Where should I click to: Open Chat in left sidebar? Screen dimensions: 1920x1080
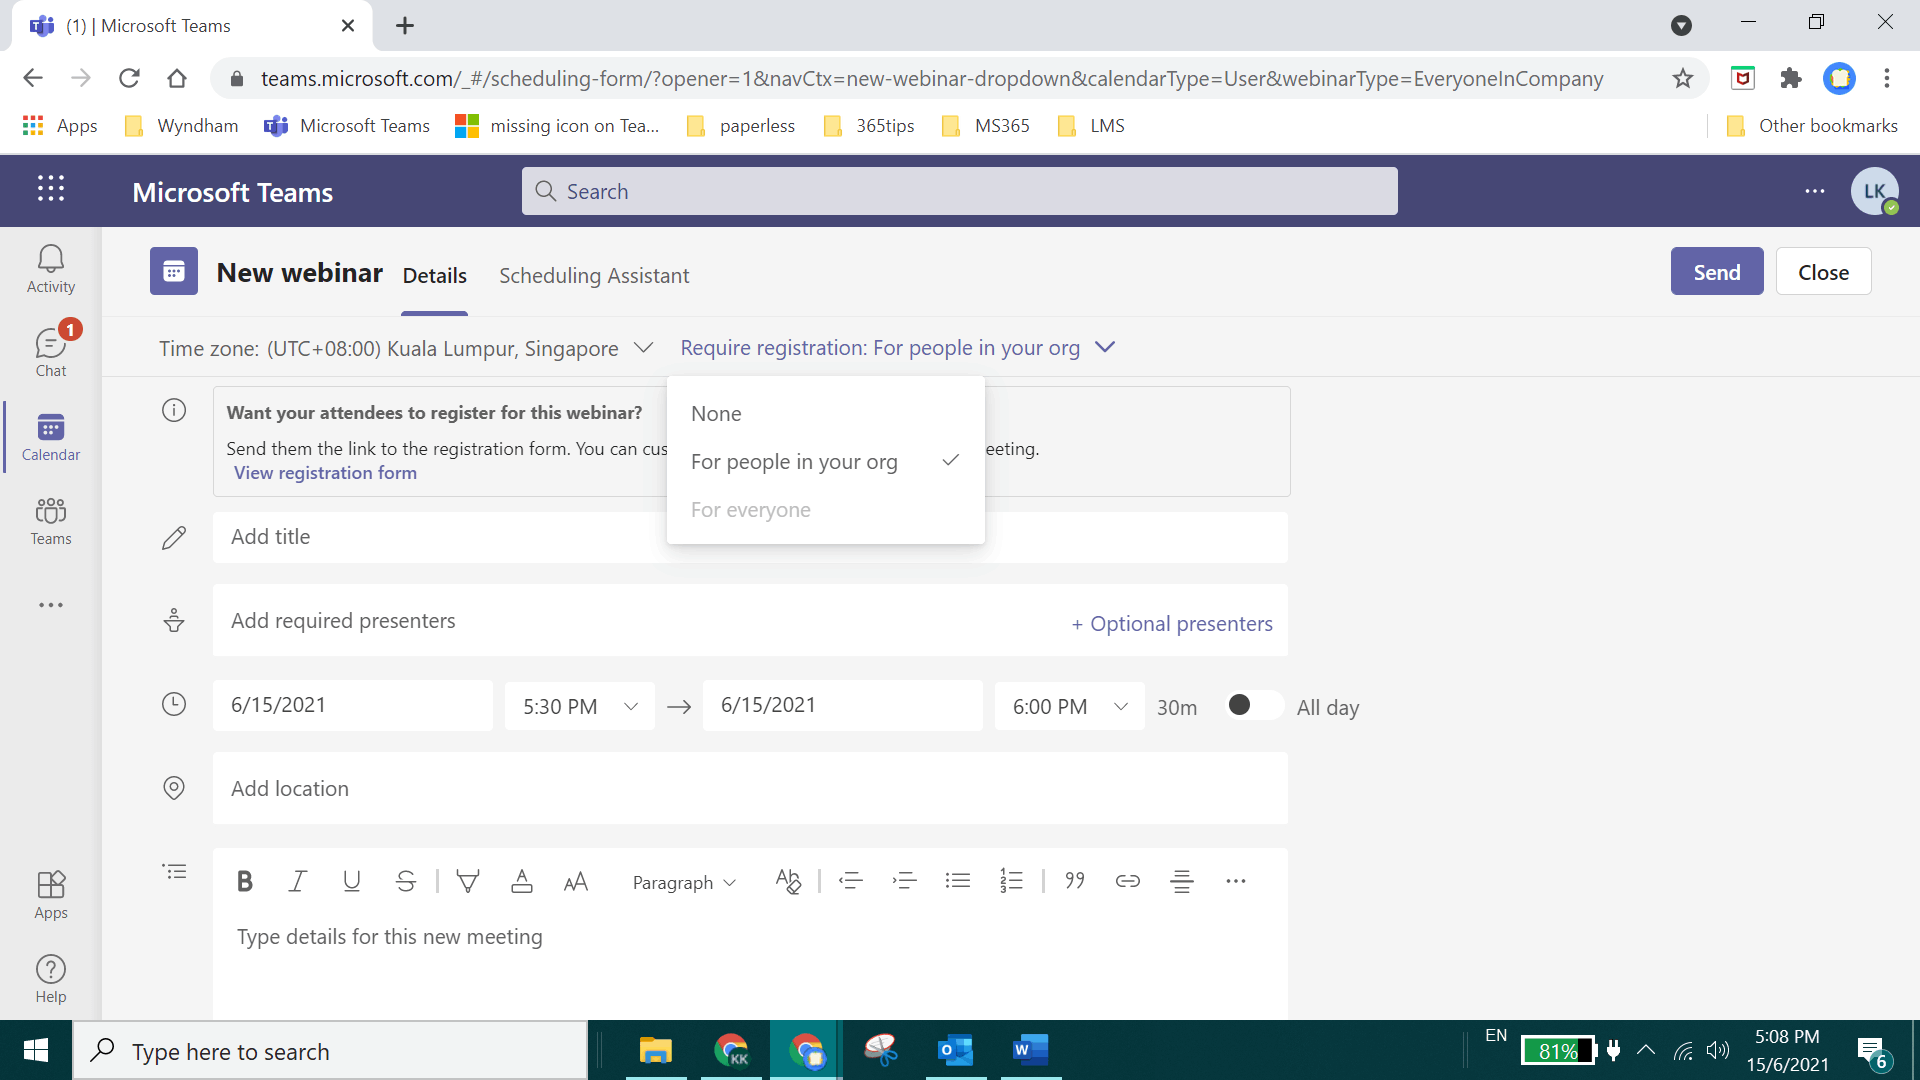51,353
